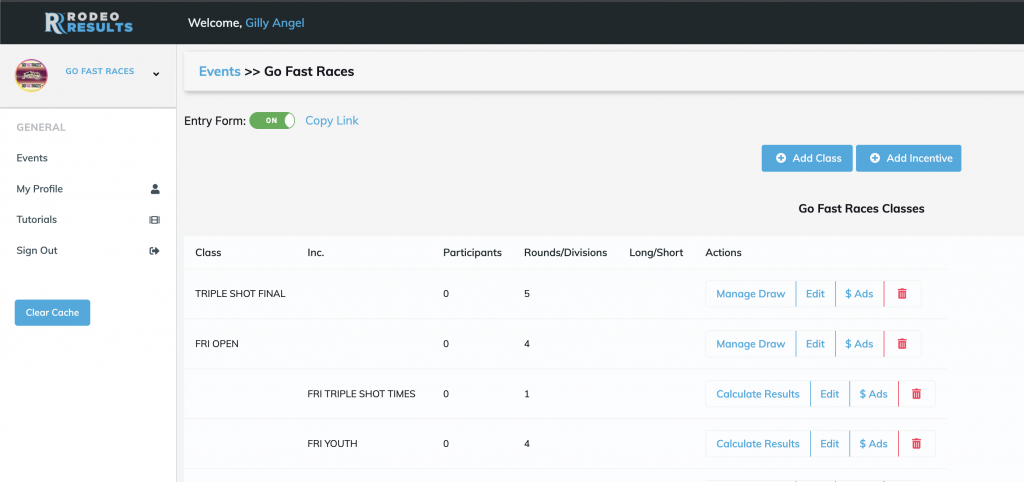Toggle the Entry Form switch off

pyautogui.click(x=272, y=120)
